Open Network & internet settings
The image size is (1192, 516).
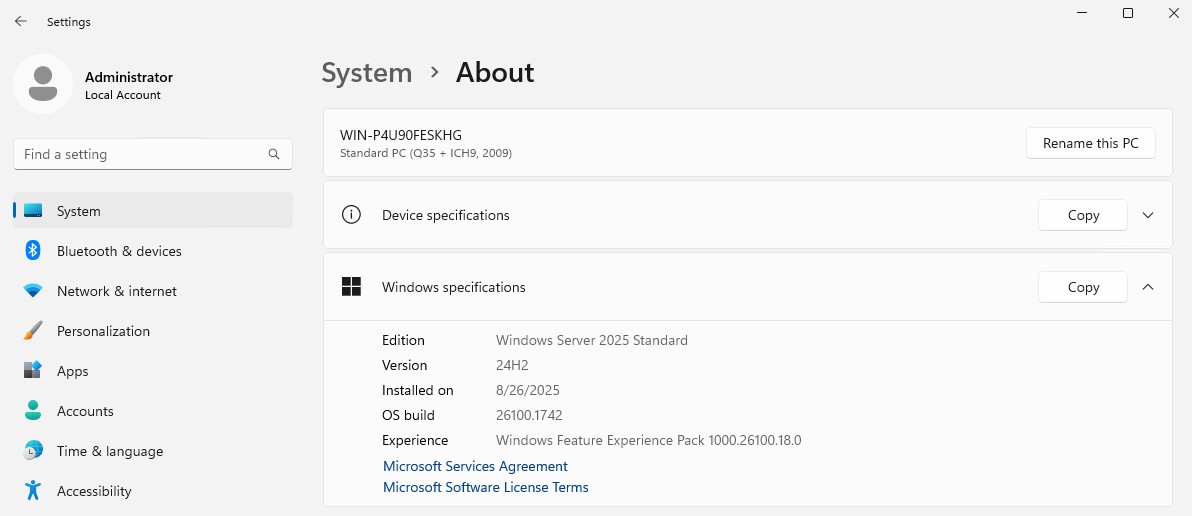pos(153,291)
